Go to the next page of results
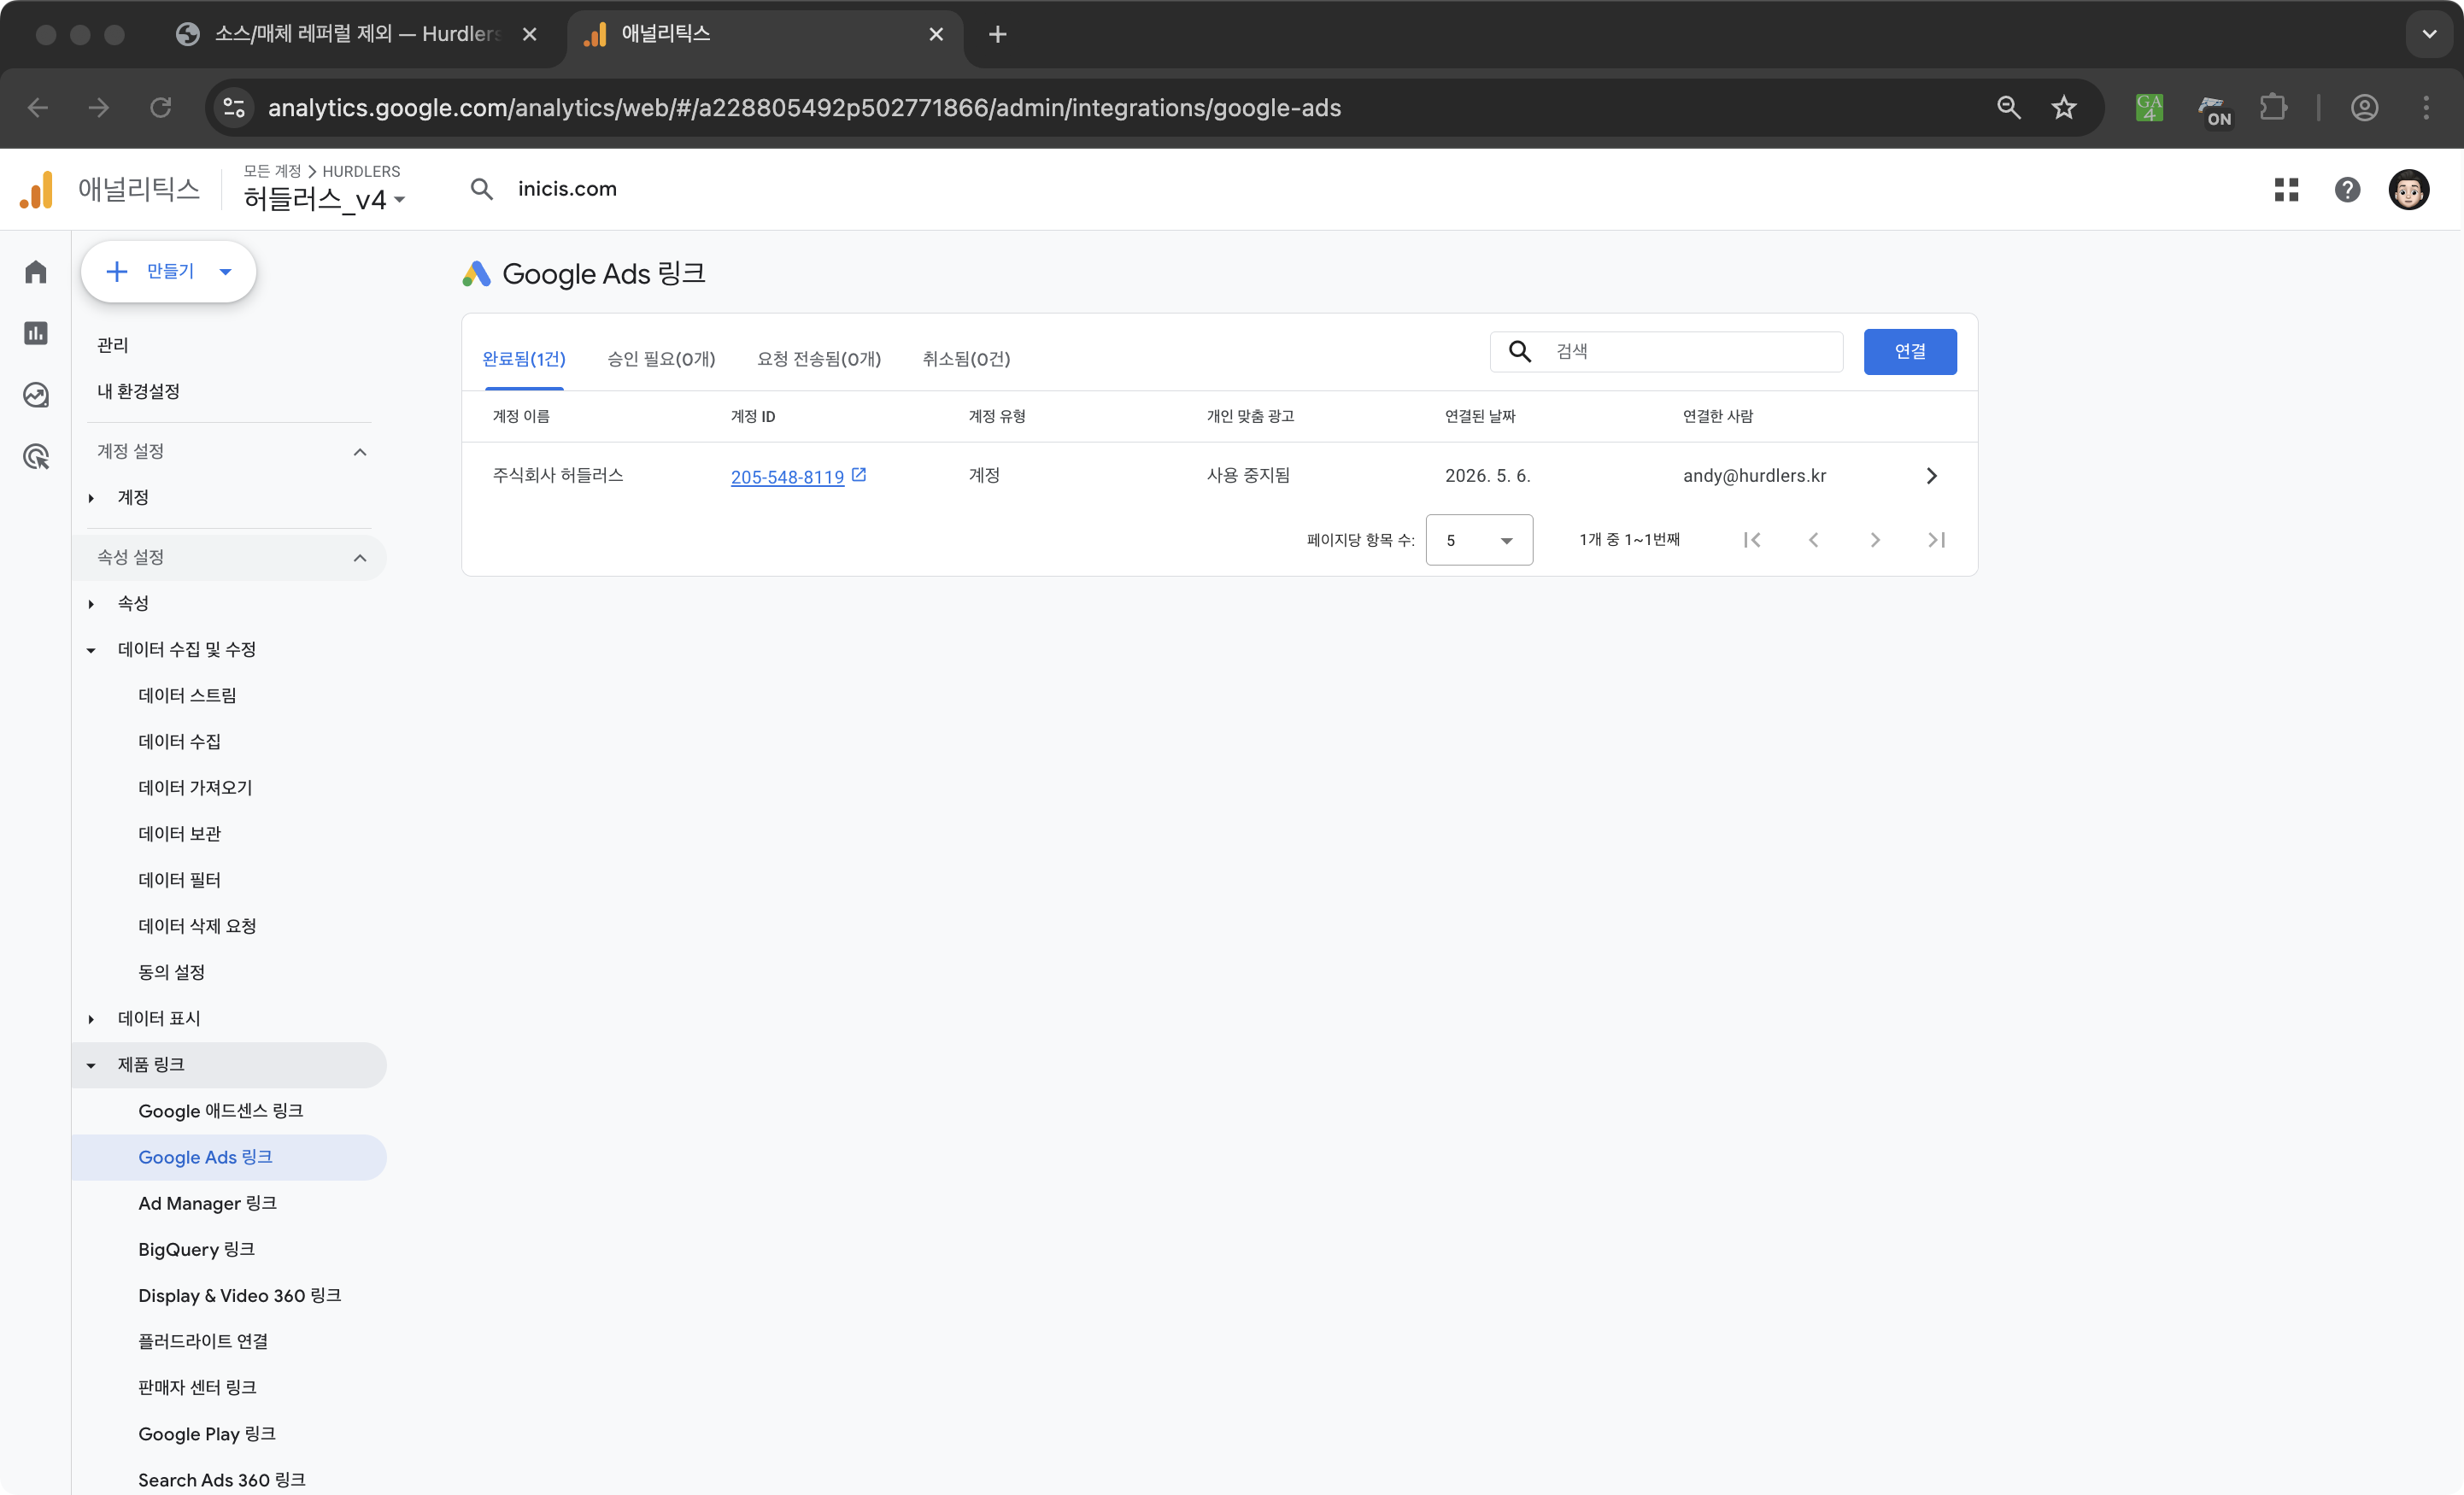This screenshot has width=2464, height=1495. coord(1875,540)
